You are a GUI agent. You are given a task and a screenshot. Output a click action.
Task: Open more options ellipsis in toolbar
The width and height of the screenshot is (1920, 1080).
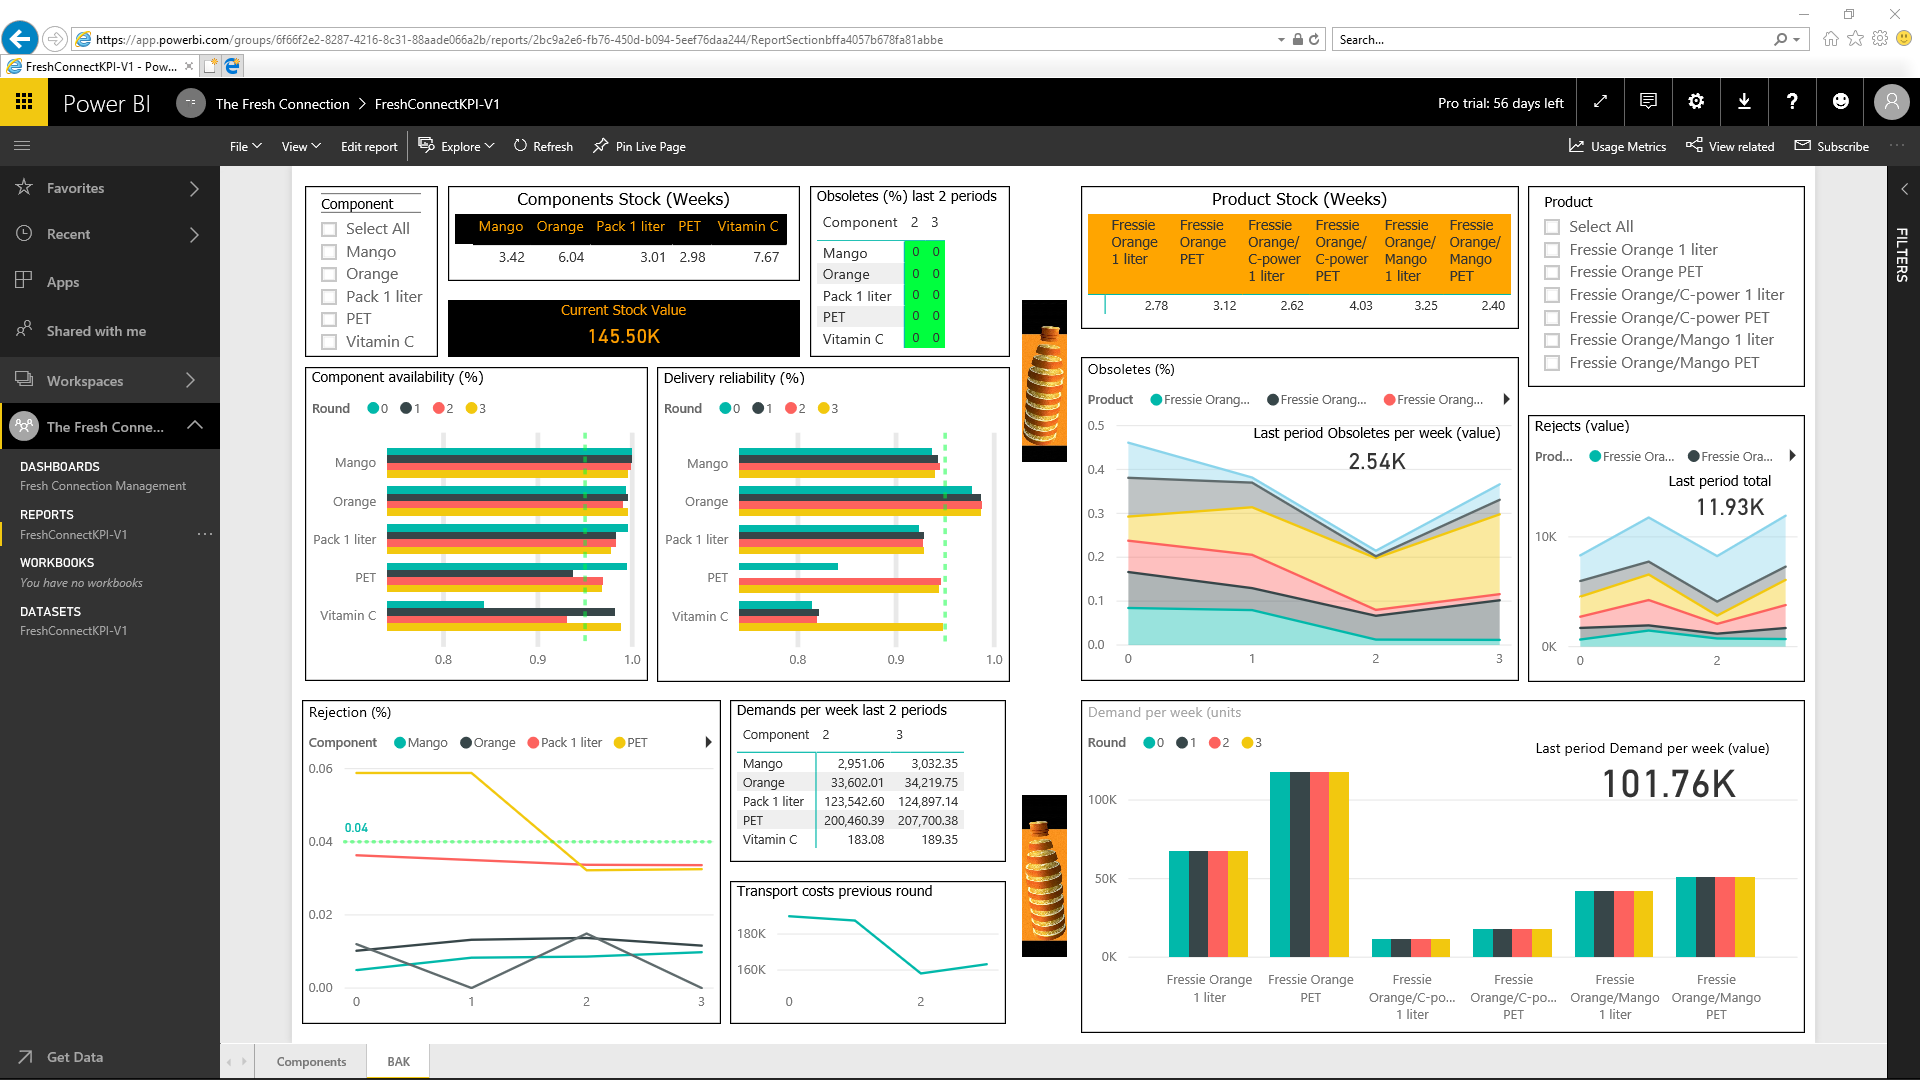pyautogui.click(x=1897, y=146)
